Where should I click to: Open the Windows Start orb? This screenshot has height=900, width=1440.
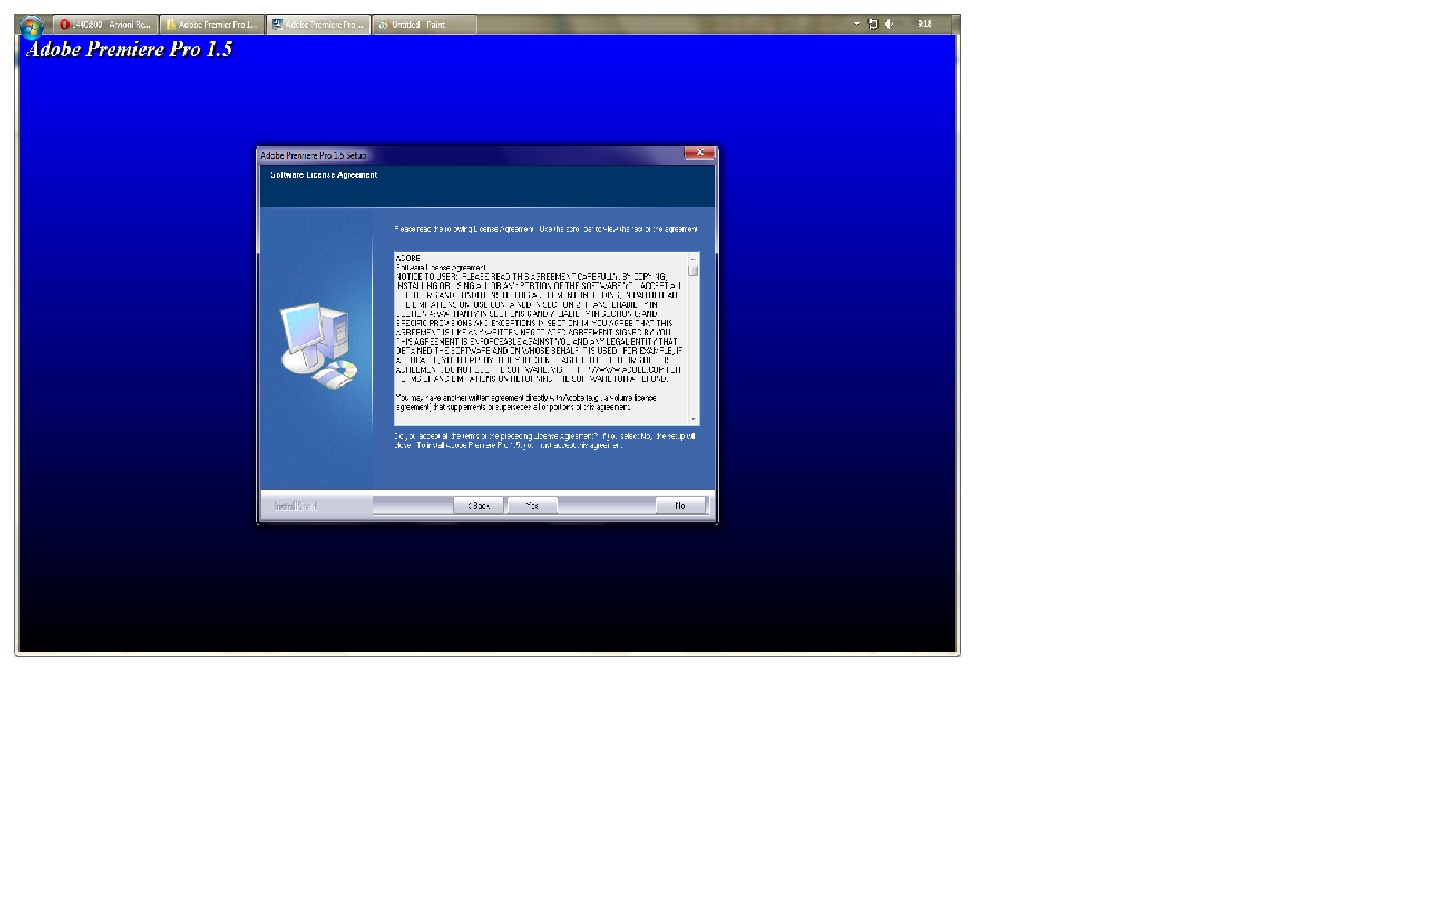coord(32,26)
